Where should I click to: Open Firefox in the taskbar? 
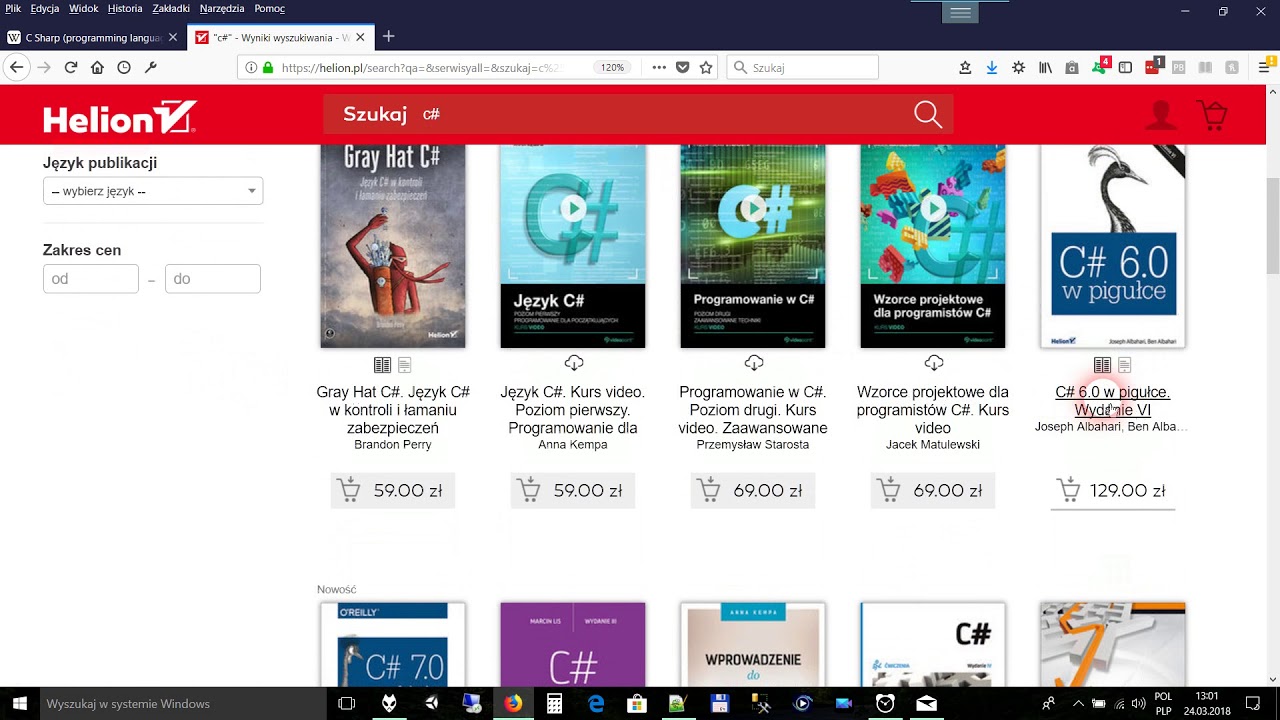(512, 703)
